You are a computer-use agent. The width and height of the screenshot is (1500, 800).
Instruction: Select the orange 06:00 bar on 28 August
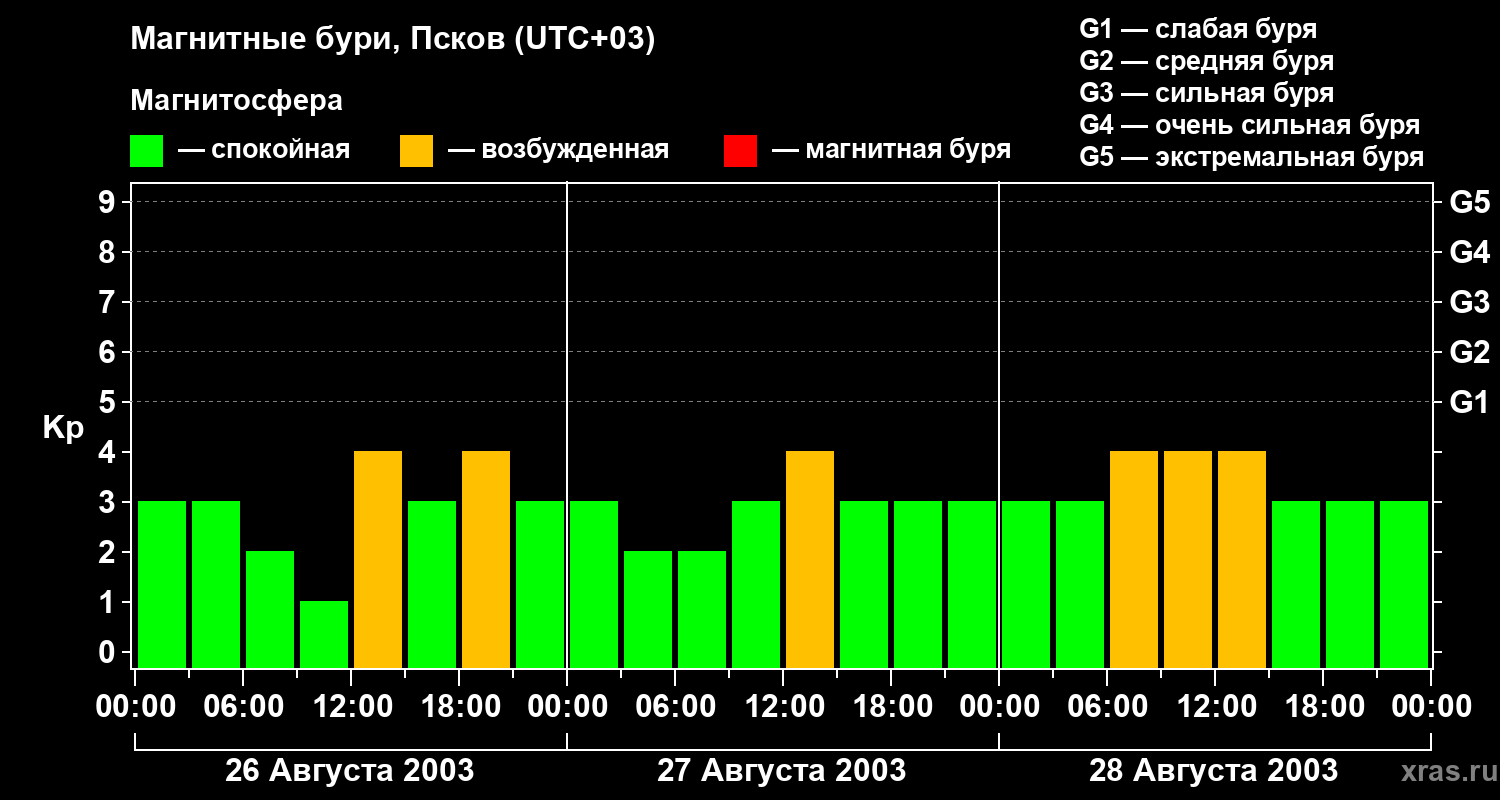coord(1134,559)
